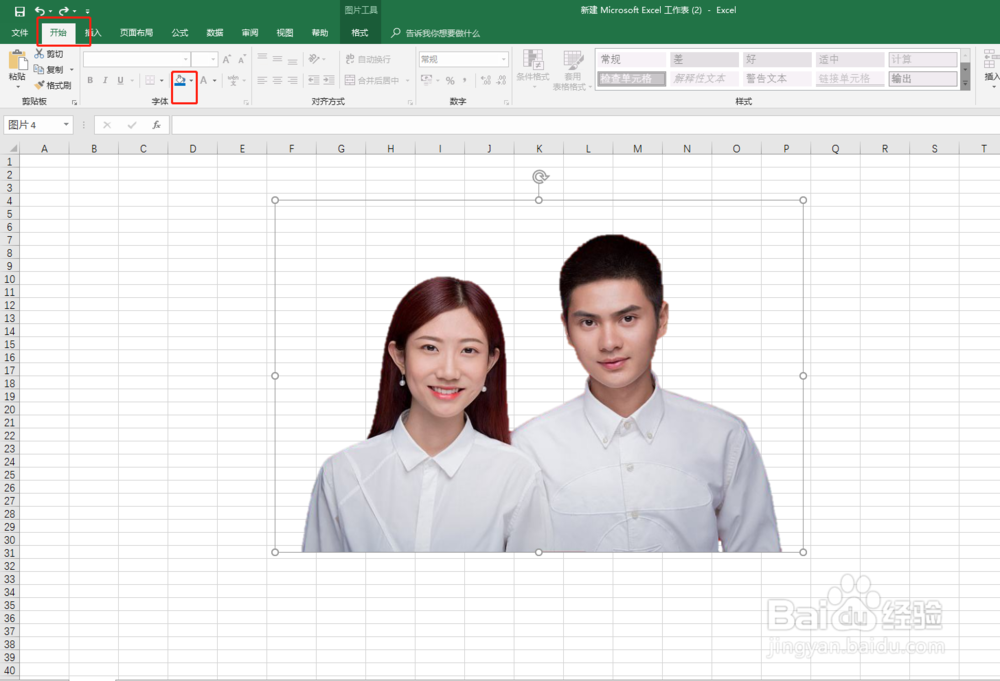Image resolution: width=1000 pixels, height=681 pixels.
Task: Click the top align icon
Action: (262, 58)
